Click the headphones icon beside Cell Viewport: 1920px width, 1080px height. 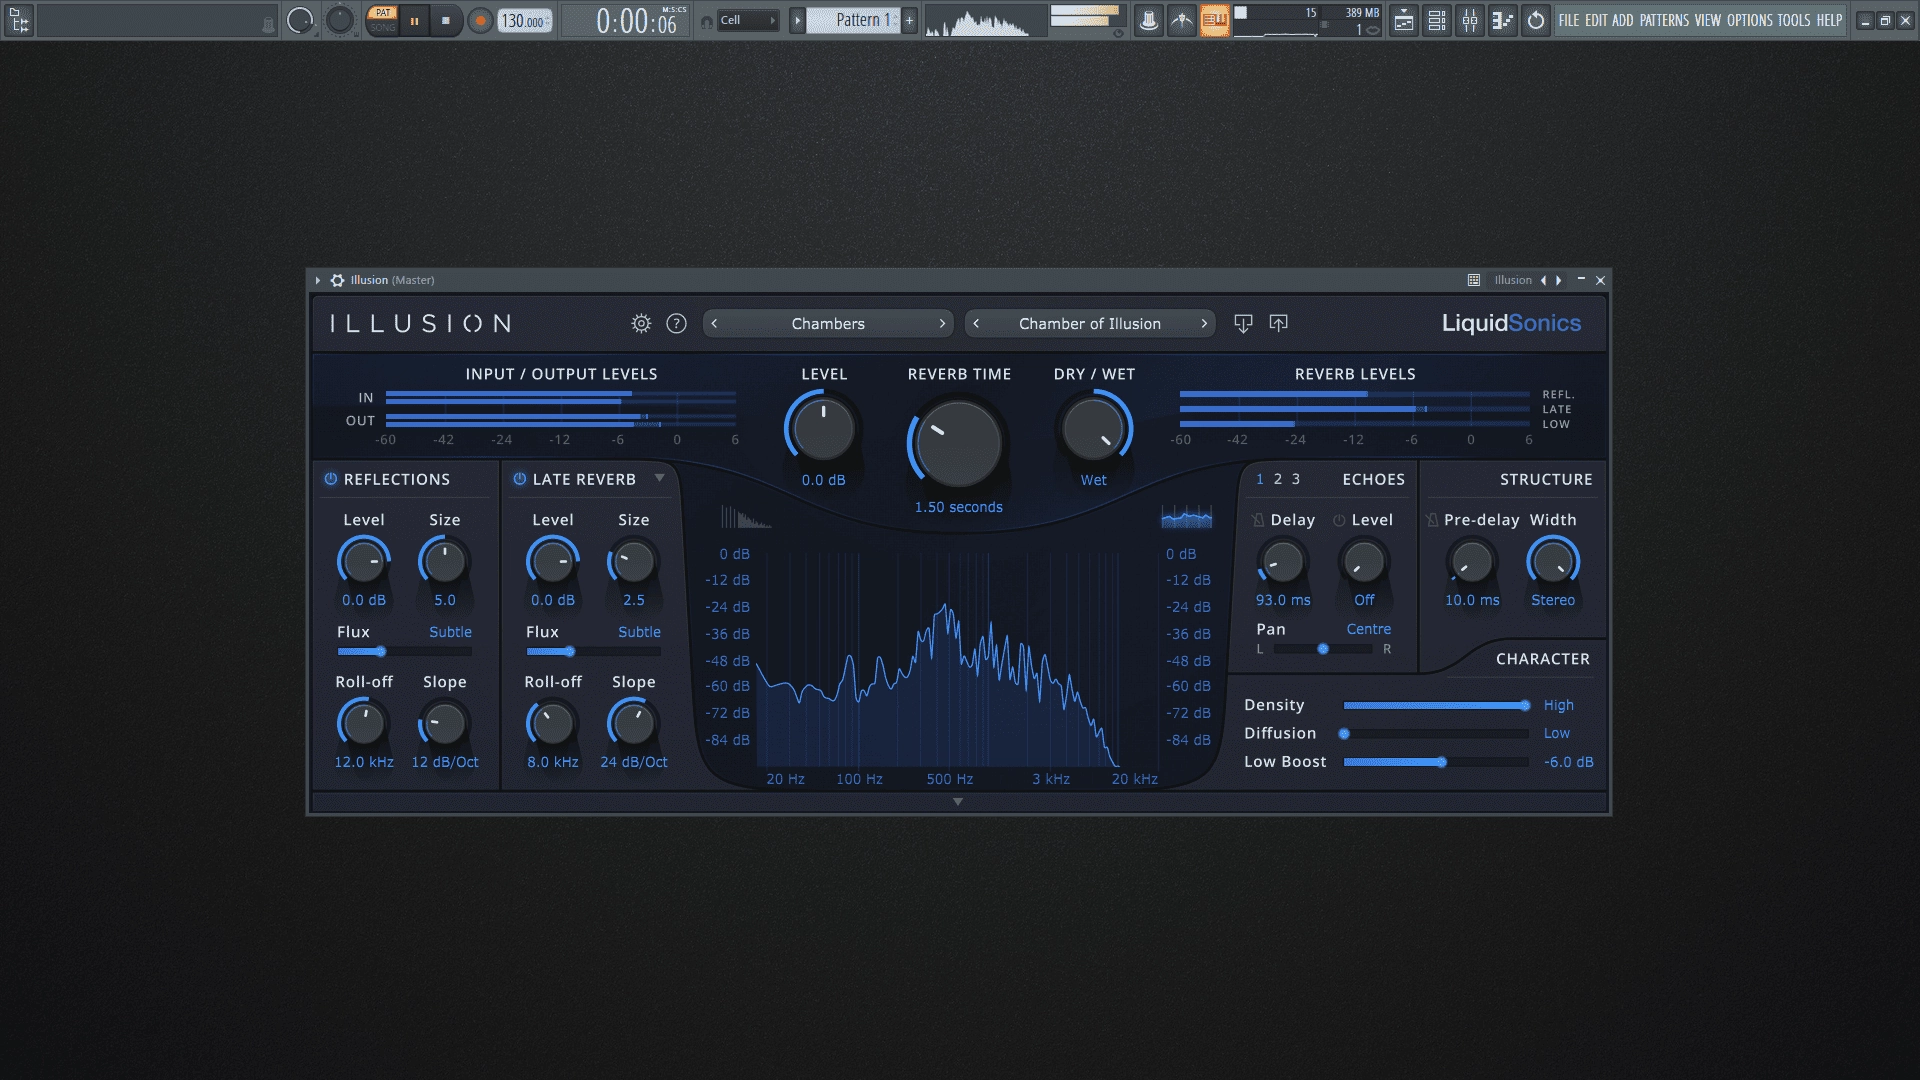tap(706, 21)
